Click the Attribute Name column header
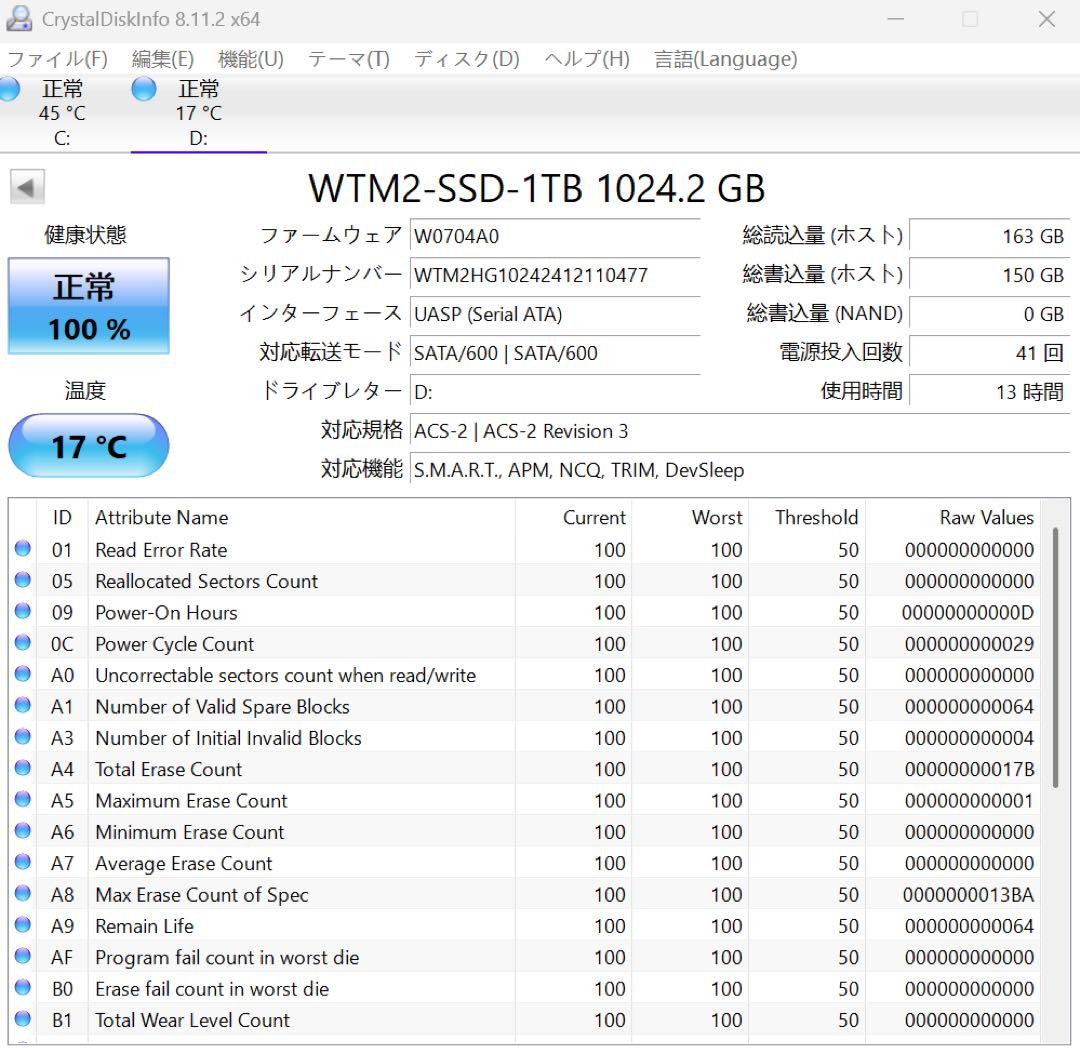 click(x=302, y=517)
